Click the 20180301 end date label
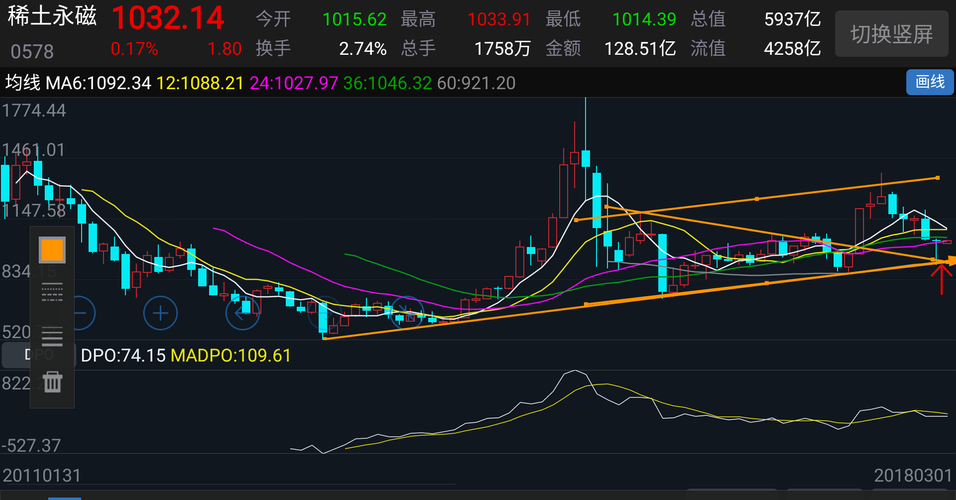This screenshot has width=956, height=500. (913, 475)
